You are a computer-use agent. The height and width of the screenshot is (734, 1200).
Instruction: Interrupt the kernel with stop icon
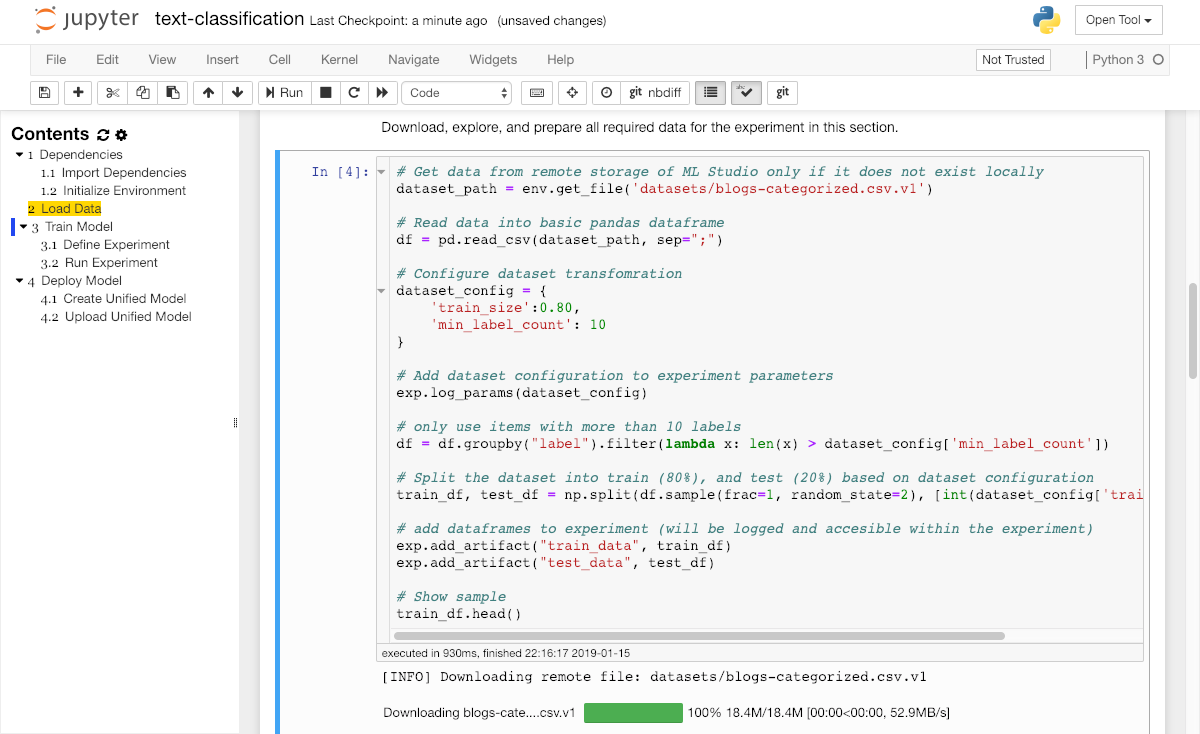tap(325, 93)
